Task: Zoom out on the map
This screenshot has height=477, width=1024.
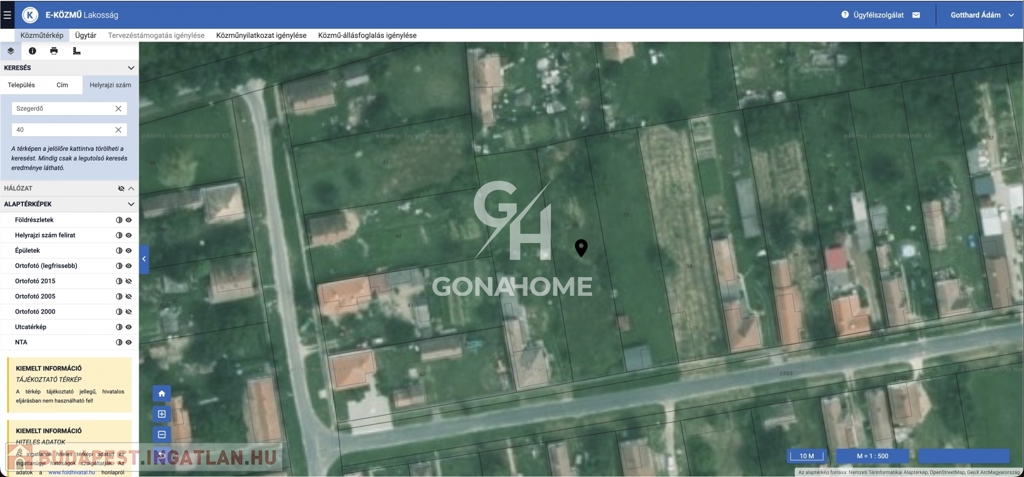Action: click(162, 435)
